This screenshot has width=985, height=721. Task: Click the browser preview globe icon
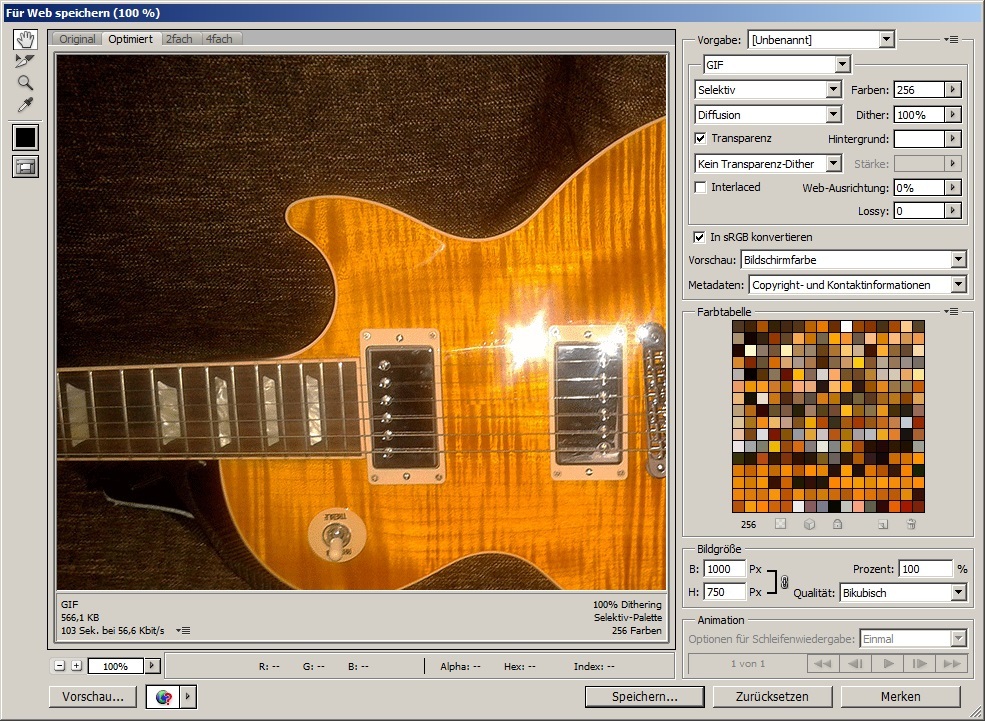(164, 696)
